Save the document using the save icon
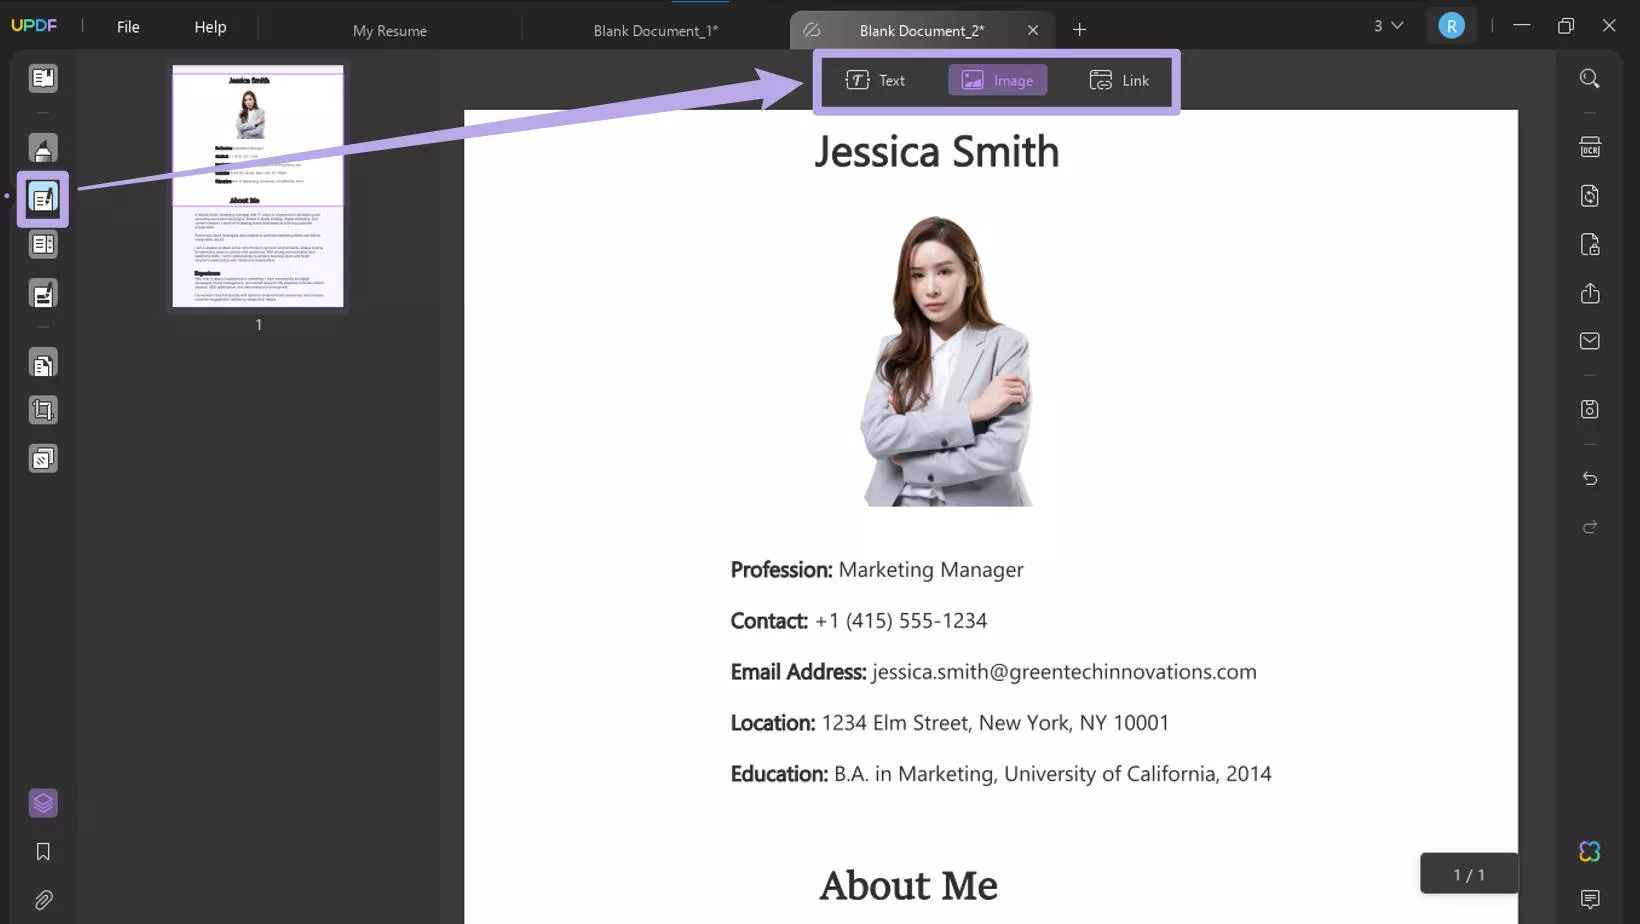Screen dimensions: 1640x924 1590,408
